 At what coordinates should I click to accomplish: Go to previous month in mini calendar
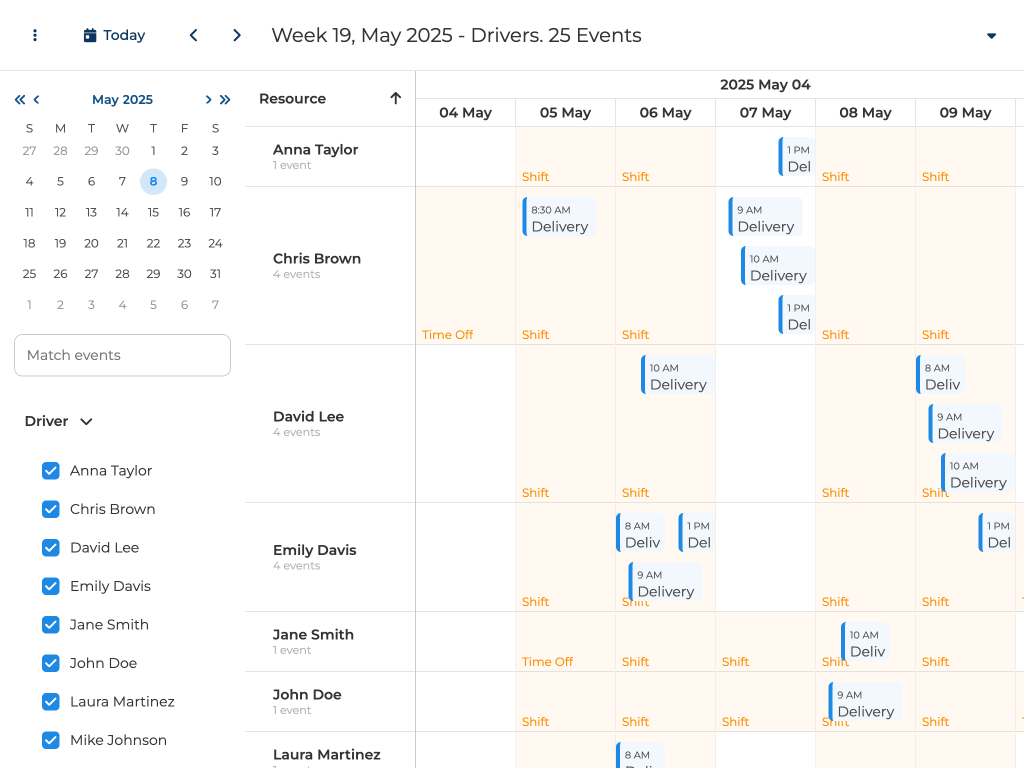[x=37, y=100]
